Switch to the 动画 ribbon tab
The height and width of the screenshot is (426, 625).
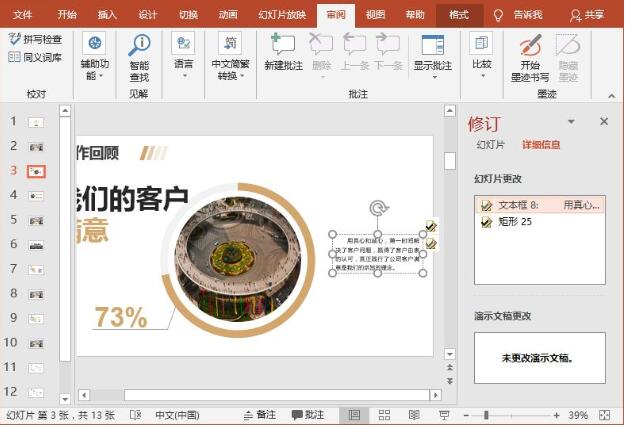[x=228, y=15]
